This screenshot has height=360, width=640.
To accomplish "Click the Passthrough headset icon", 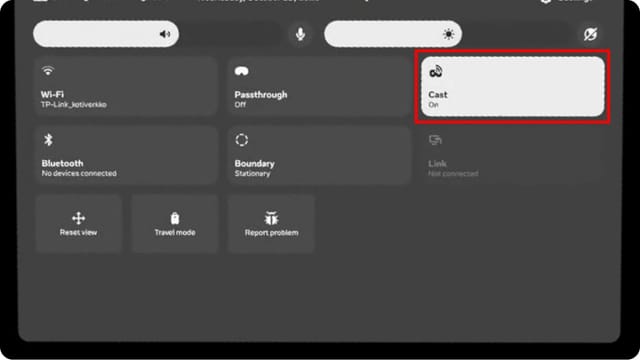I will click(x=241, y=71).
